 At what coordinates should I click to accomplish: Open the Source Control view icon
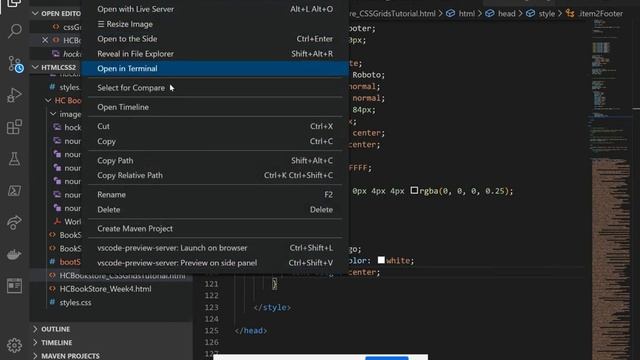(x=15, y=64)
